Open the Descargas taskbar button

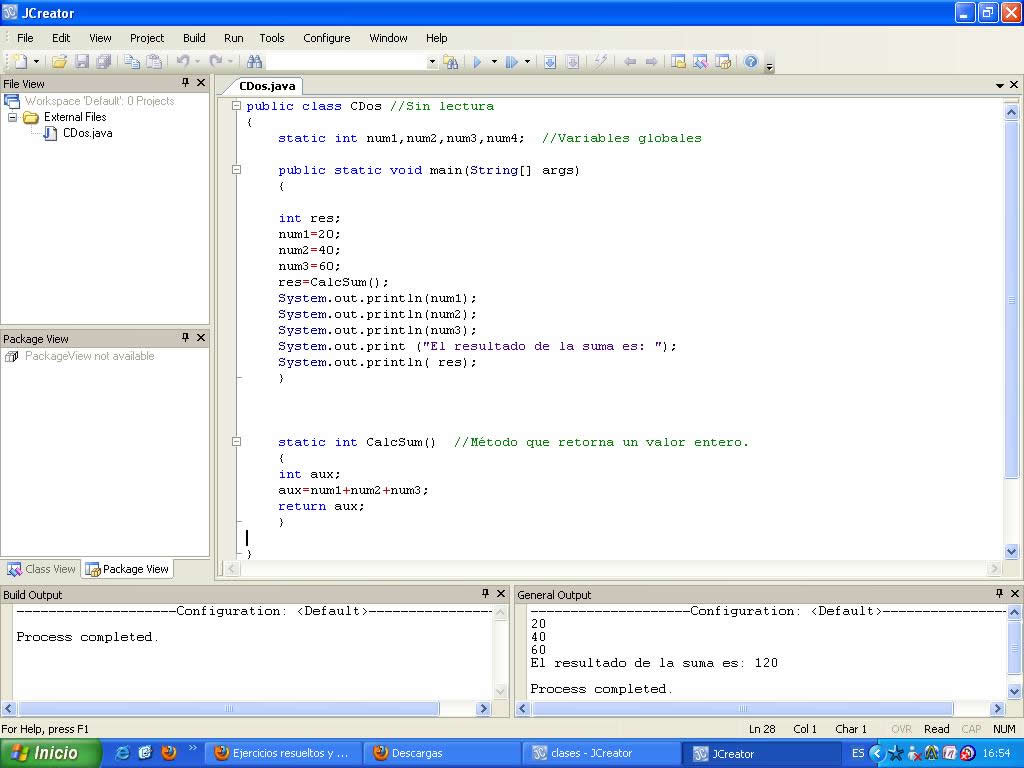pos(440,754)
